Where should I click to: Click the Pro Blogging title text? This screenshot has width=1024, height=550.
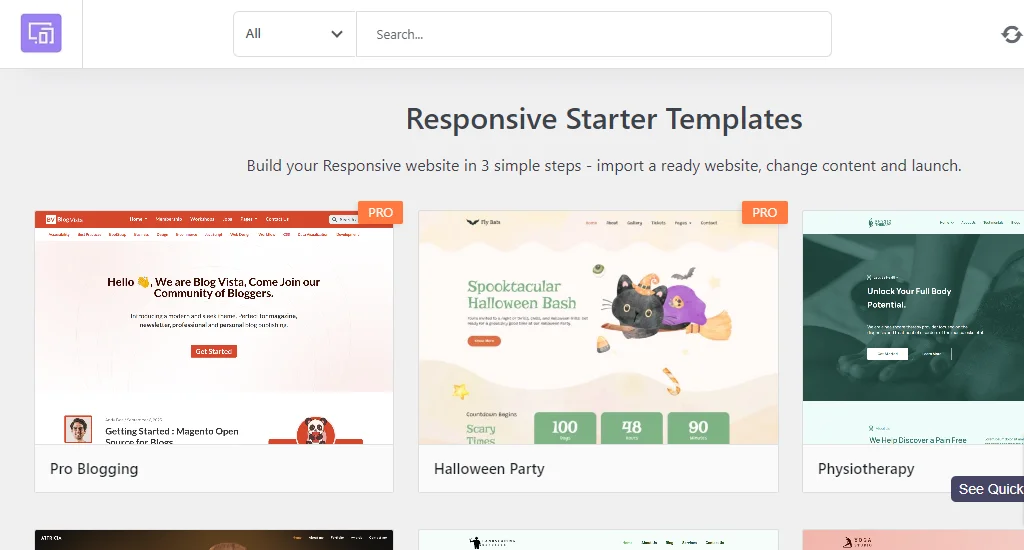94,469
